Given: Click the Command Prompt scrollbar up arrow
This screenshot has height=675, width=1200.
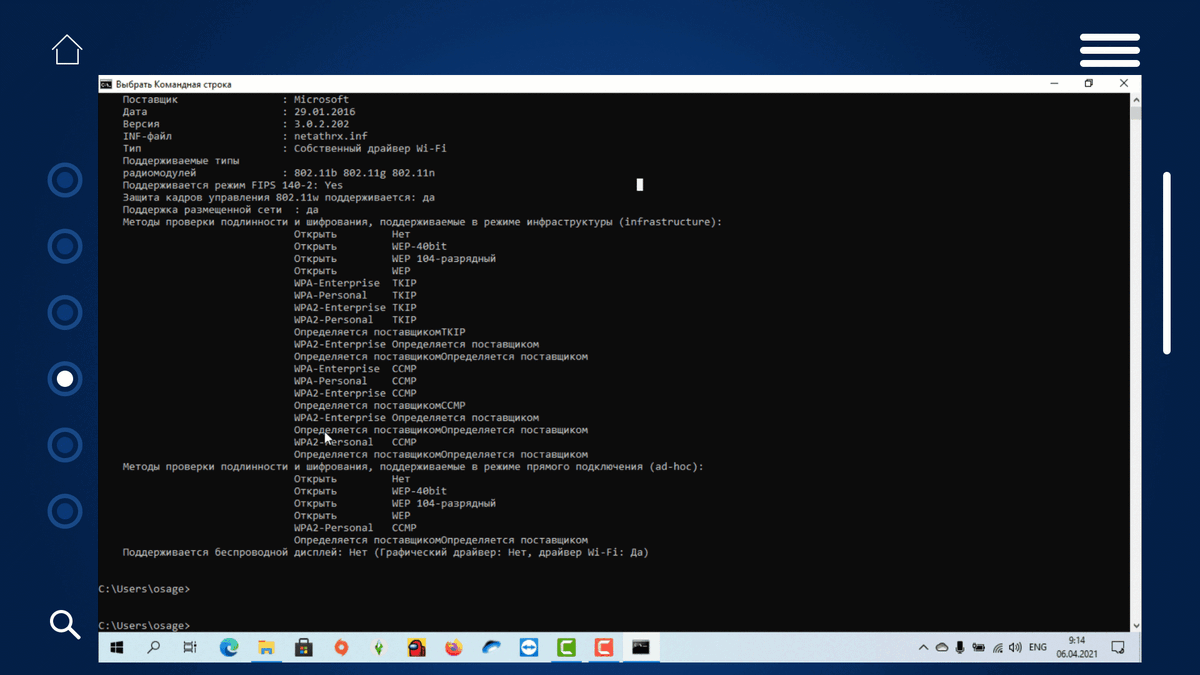Looking at the screenshot, I should tap(1136, 100).
